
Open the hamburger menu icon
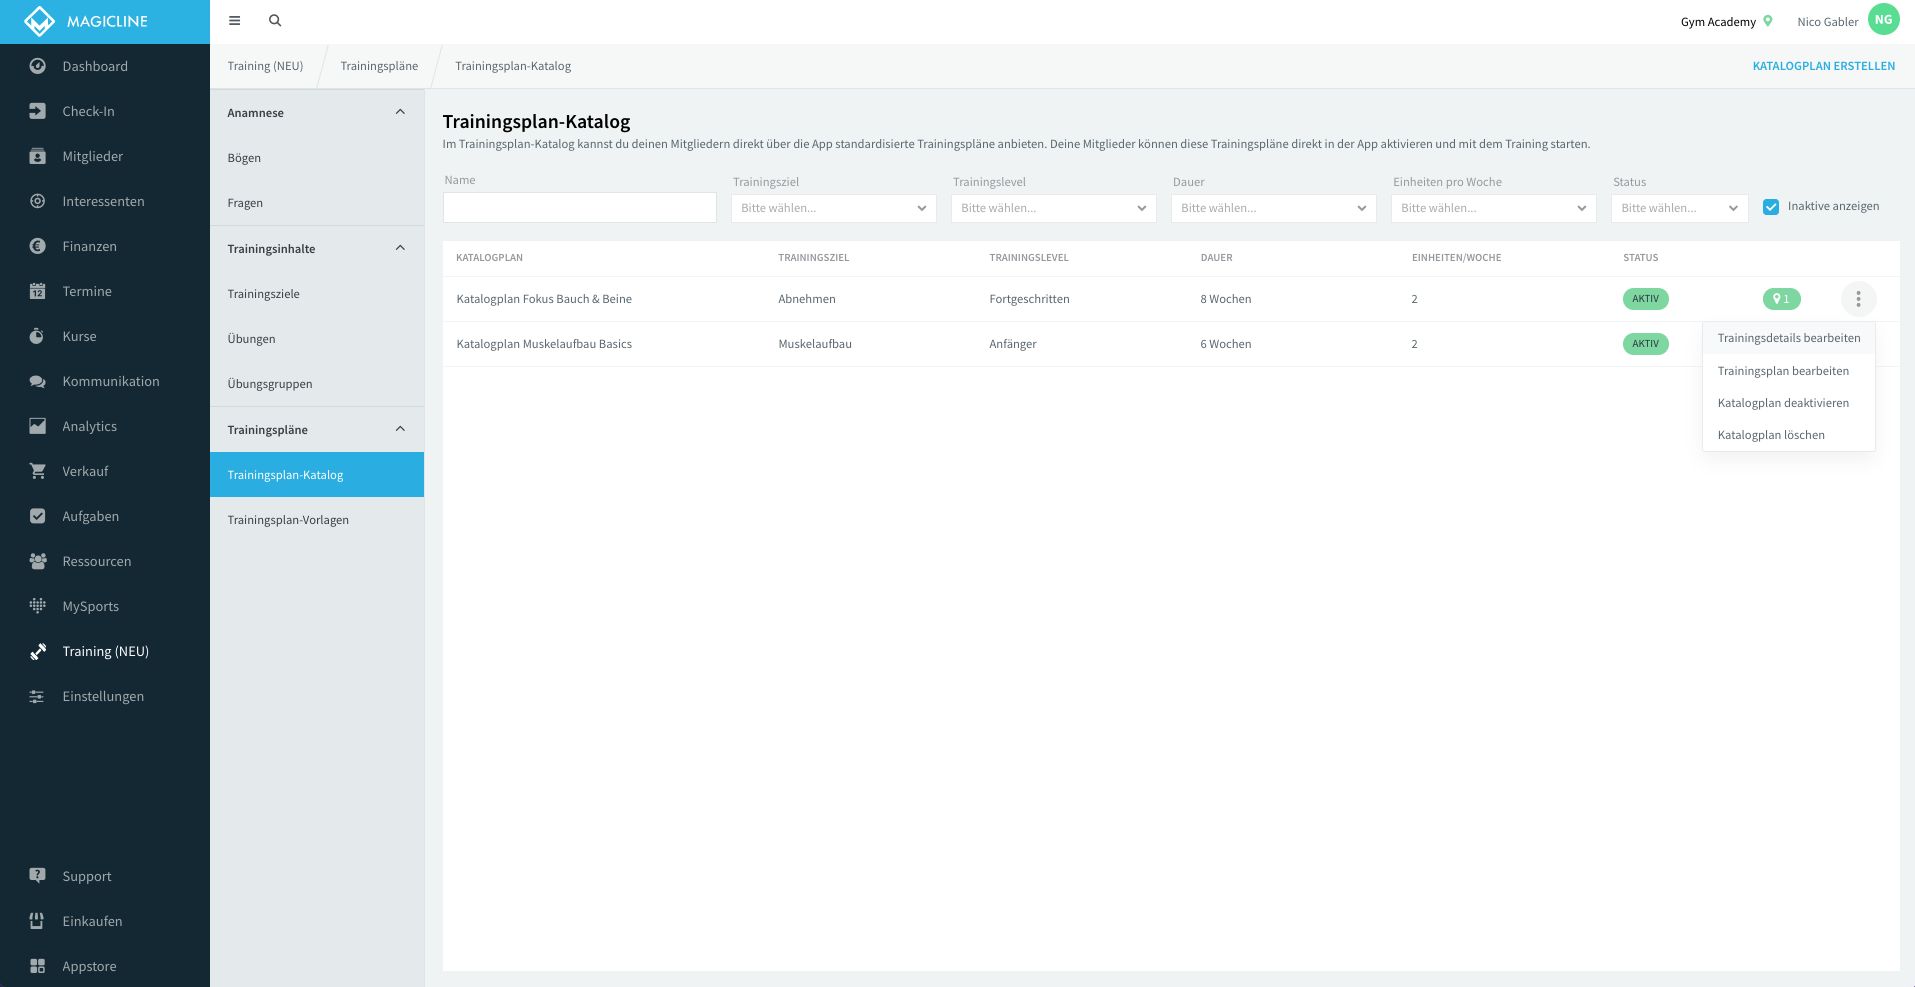click(x=234, y=20)
